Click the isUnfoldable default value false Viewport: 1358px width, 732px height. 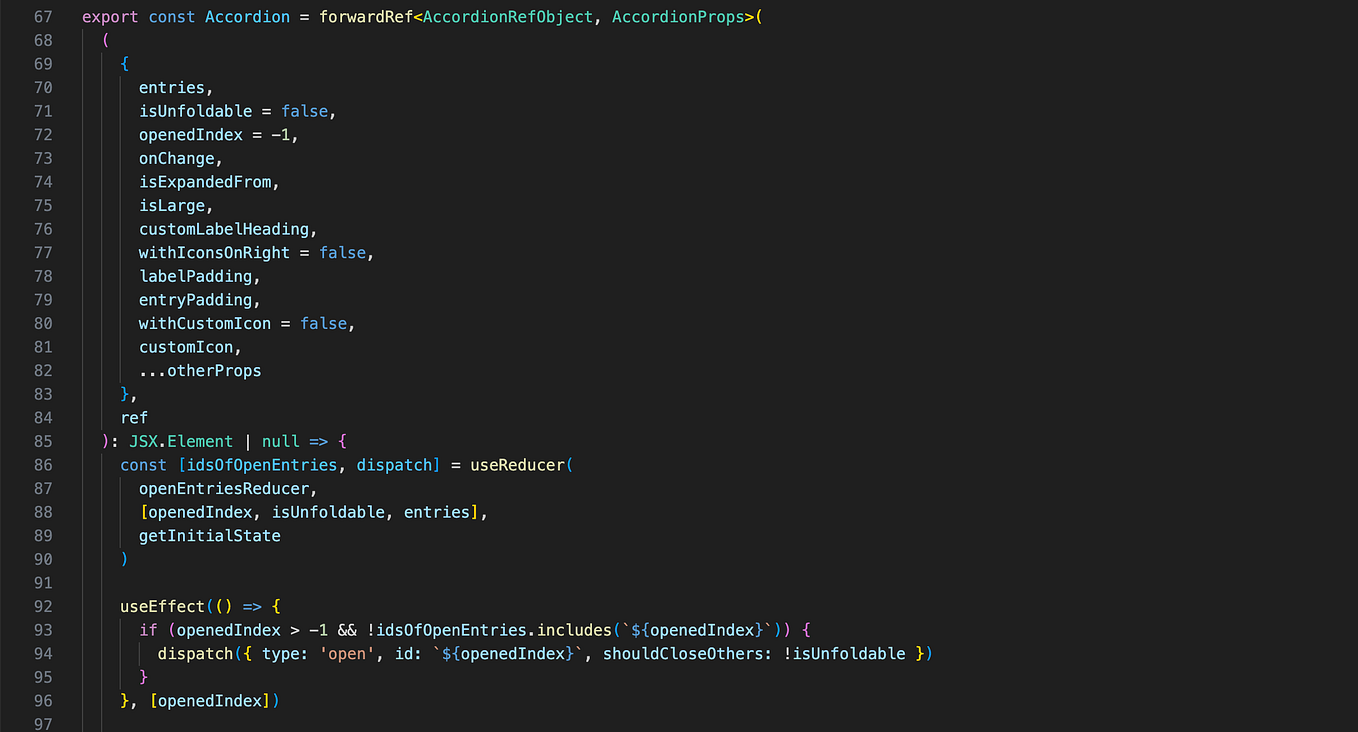coord(303,111)
